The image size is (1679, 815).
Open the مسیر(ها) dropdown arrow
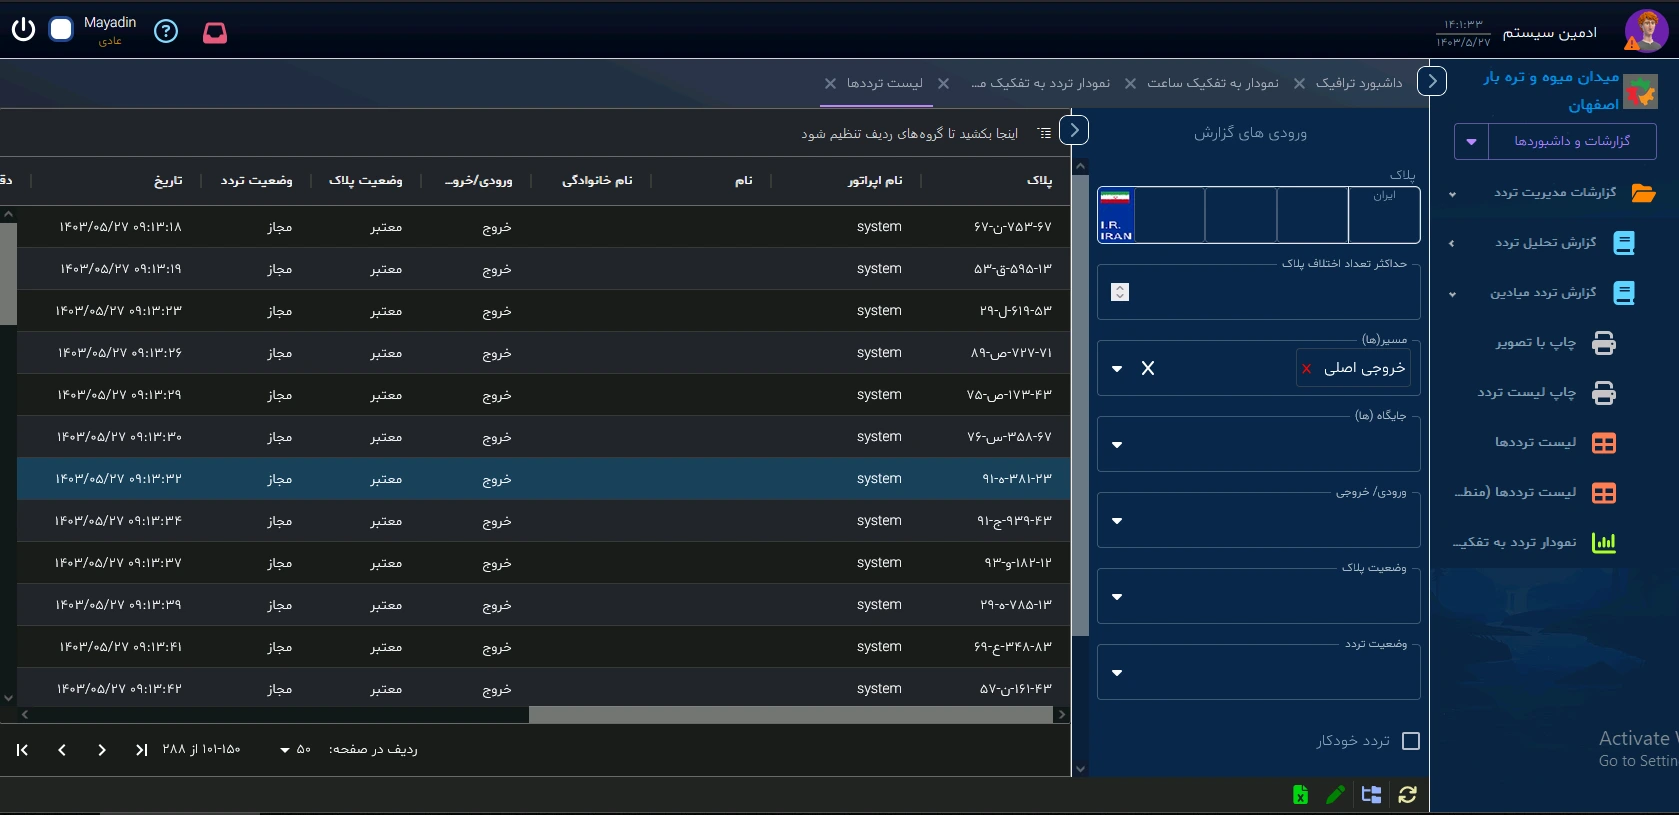(1117, 369)
